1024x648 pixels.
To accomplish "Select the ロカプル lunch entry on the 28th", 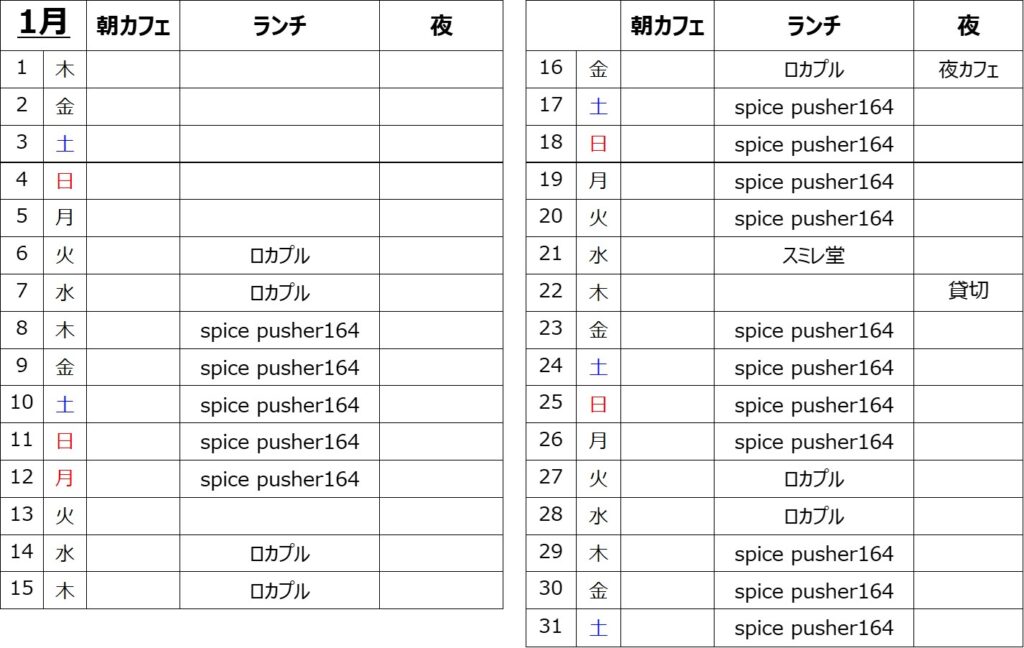I will point(813,516).
